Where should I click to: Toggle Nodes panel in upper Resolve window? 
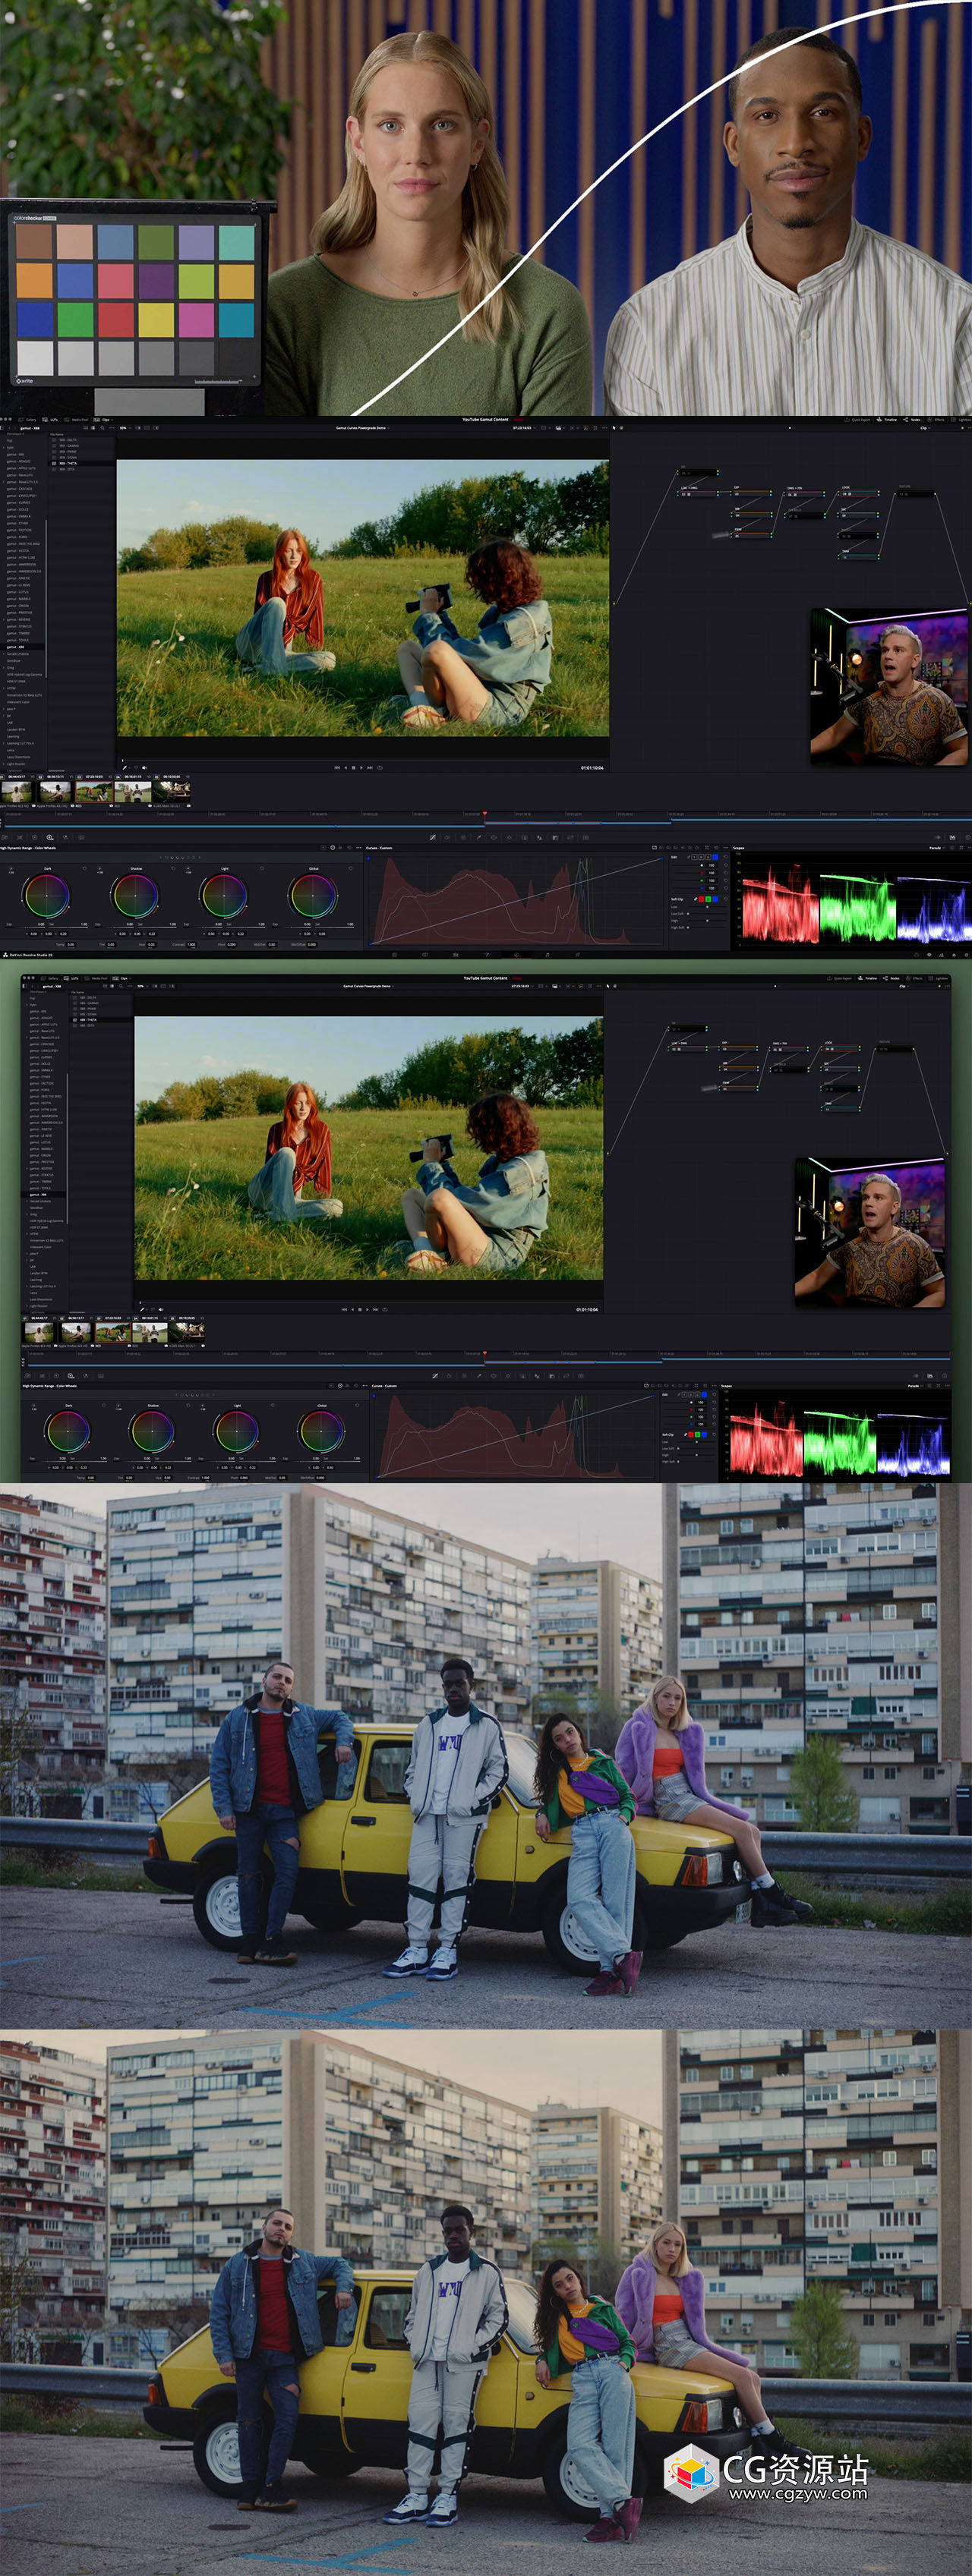click(x=912, y=420)
